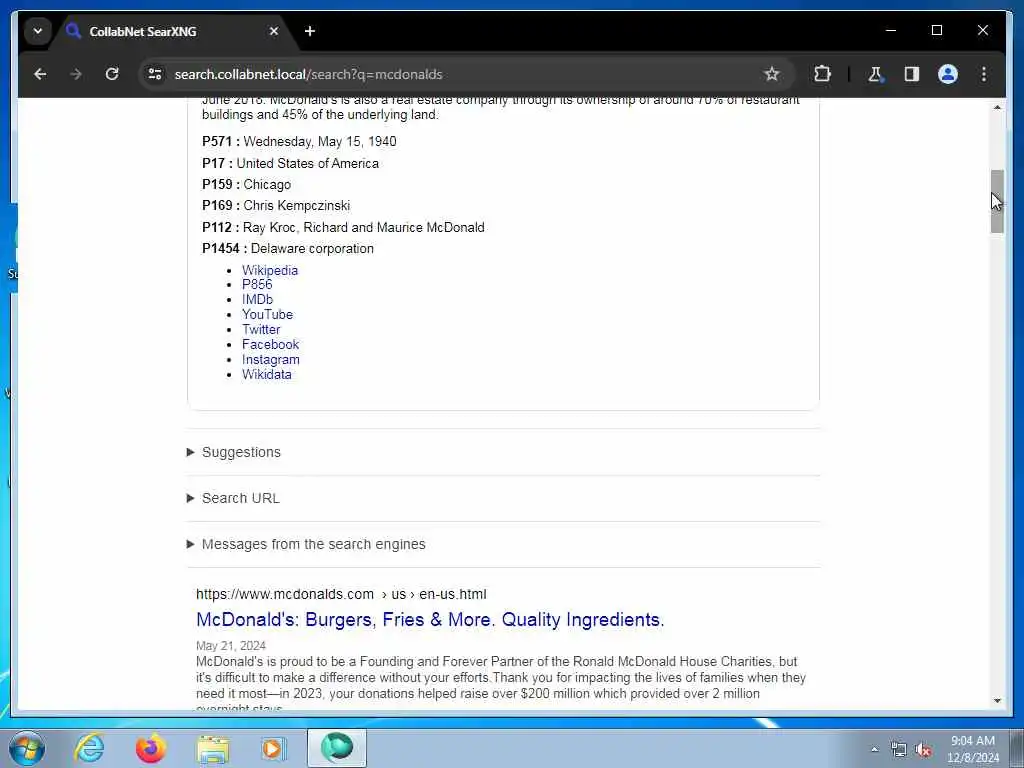
Task: Click the forward navigation arrow
Action: pos(76,74)
